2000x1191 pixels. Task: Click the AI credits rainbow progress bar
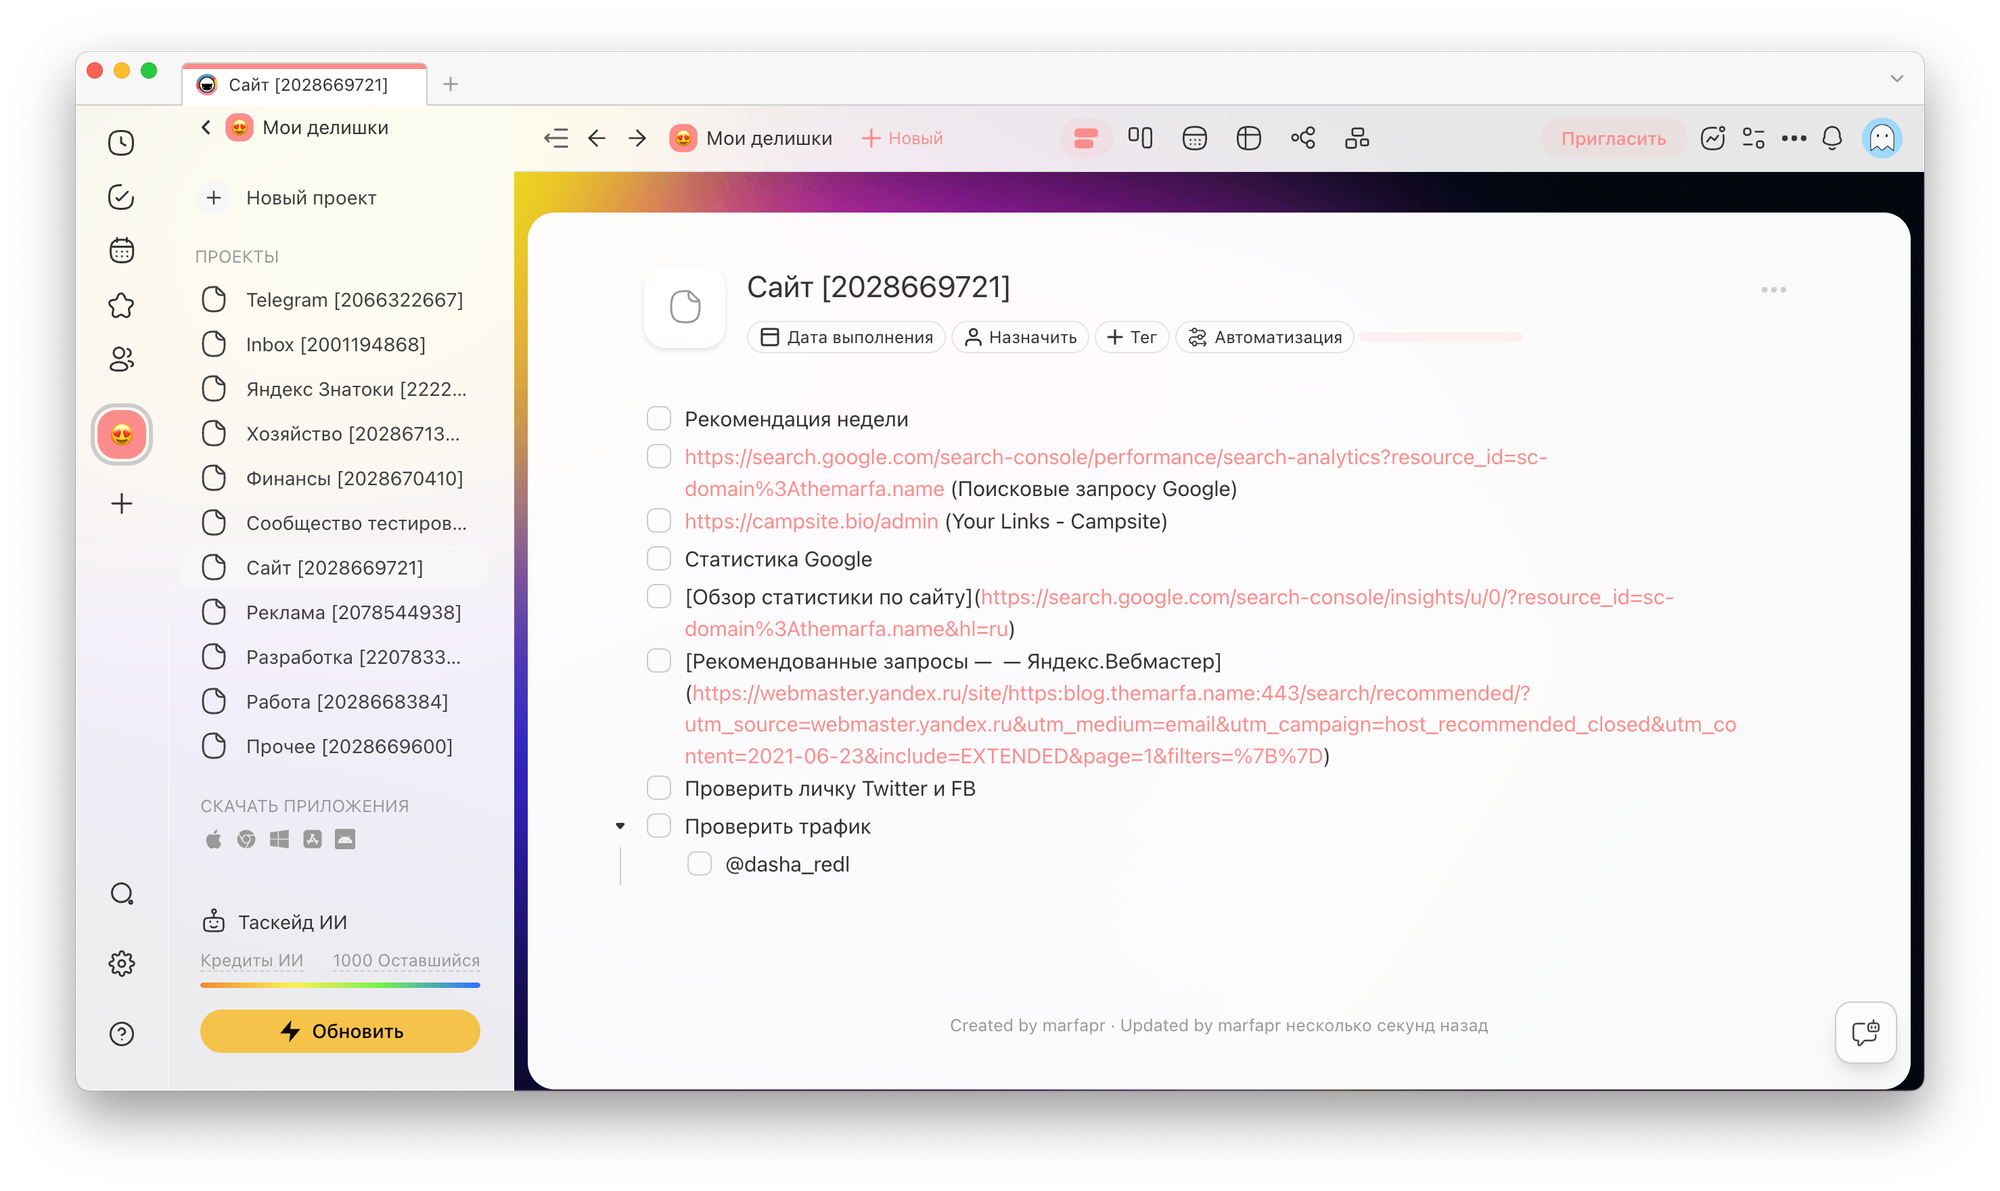[340, 985]
